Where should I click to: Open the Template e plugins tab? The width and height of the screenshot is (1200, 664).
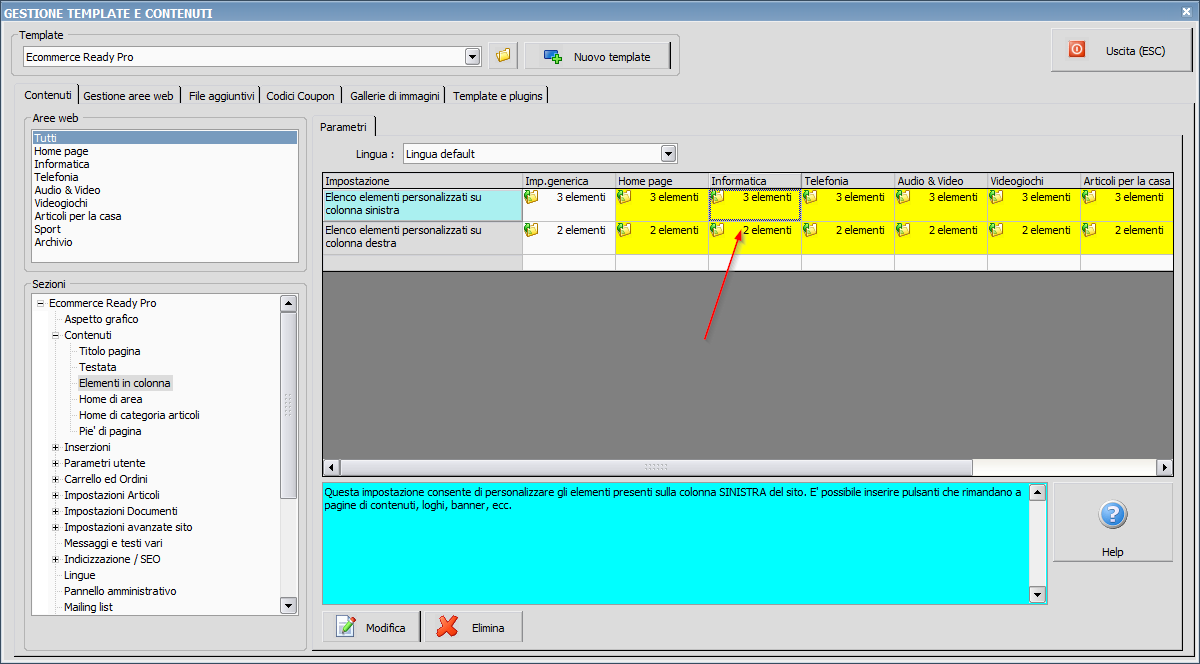point(498,96)
